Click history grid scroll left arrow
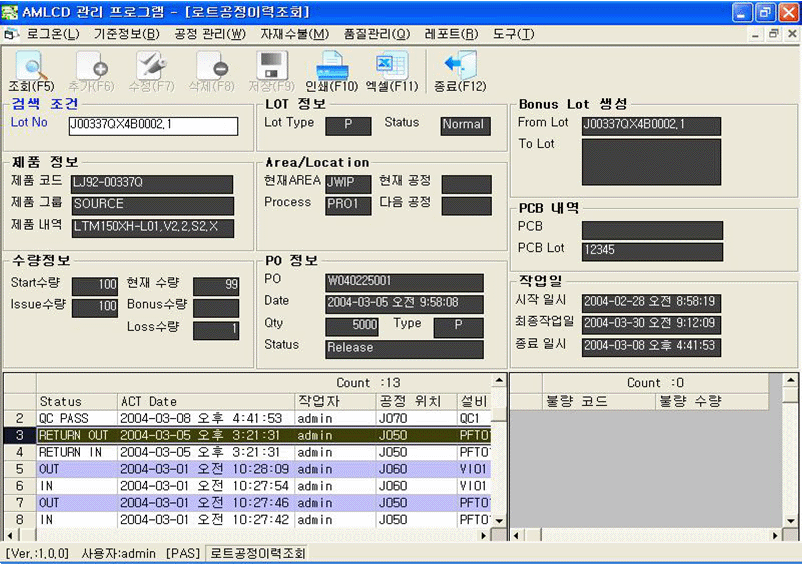The height and width of the screenshot is (564, 803). click(10, 535)
